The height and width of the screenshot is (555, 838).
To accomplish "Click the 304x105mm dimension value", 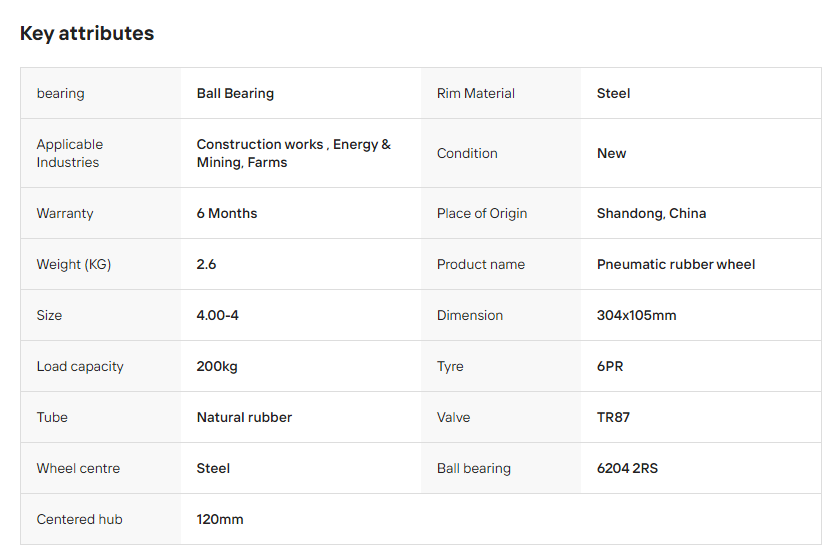I will (x=636, y=315).
